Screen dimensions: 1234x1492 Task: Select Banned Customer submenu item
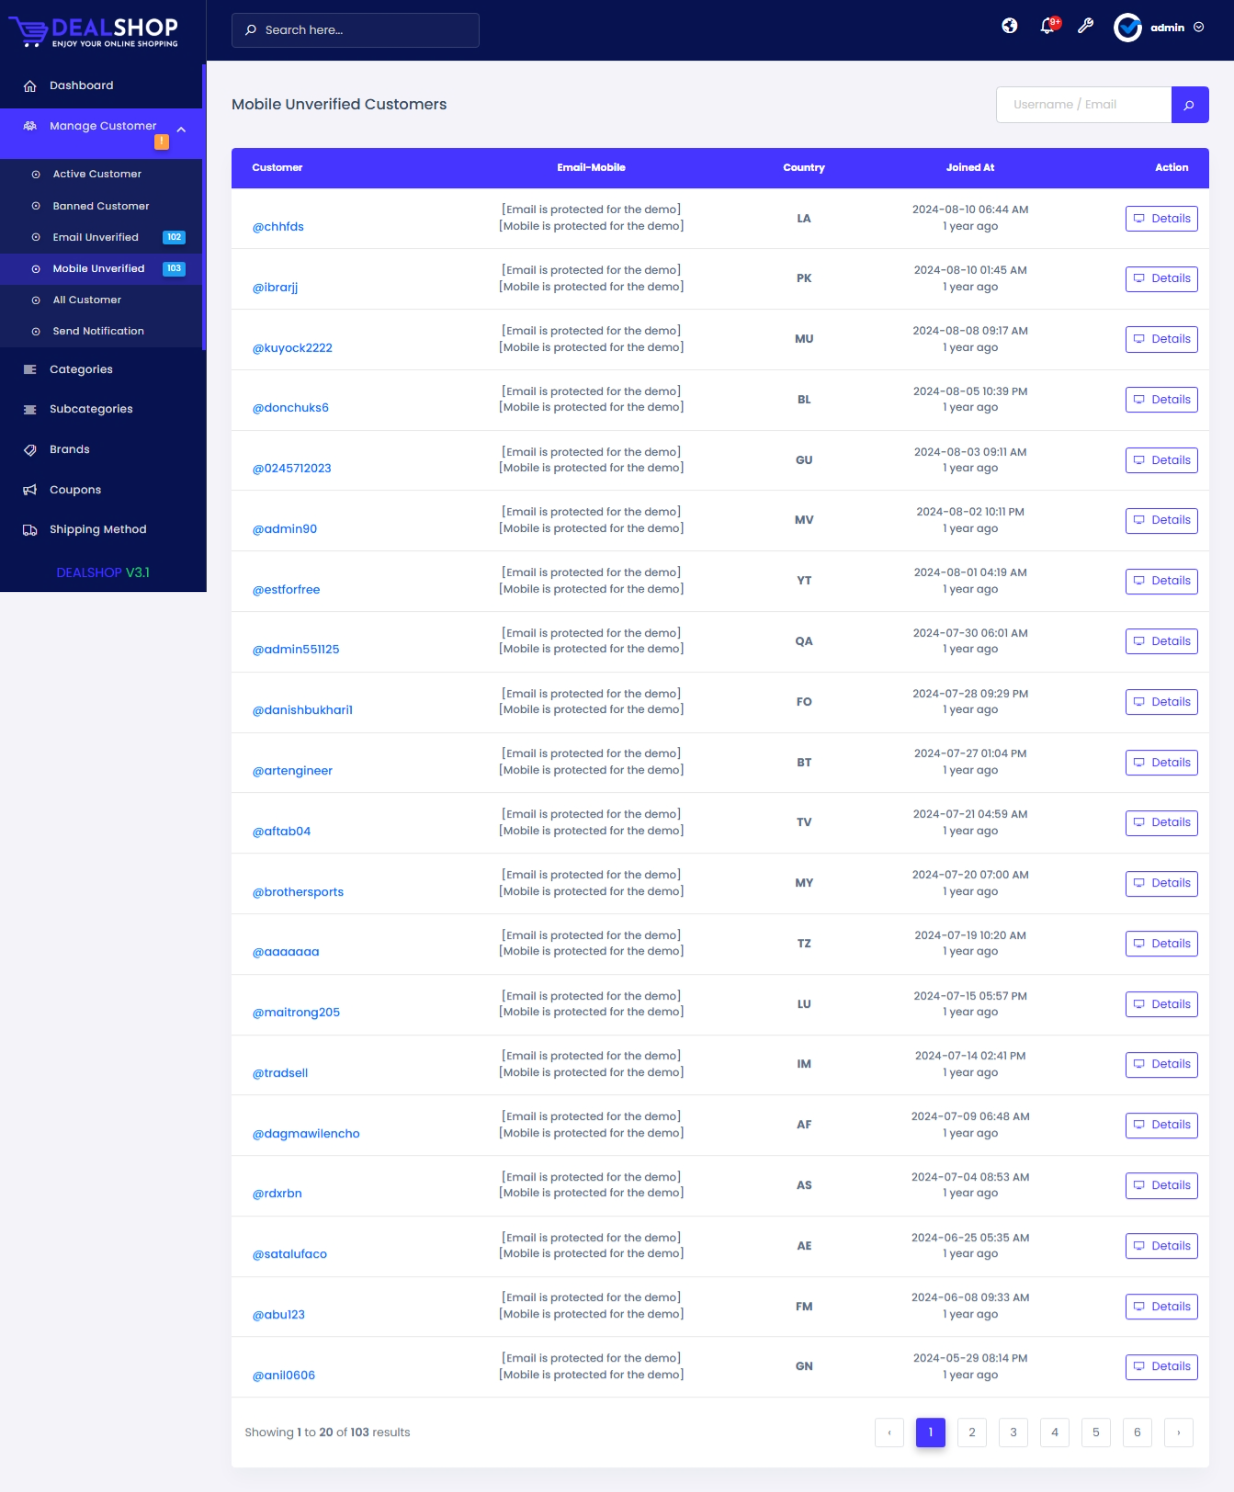coord(100,206)
